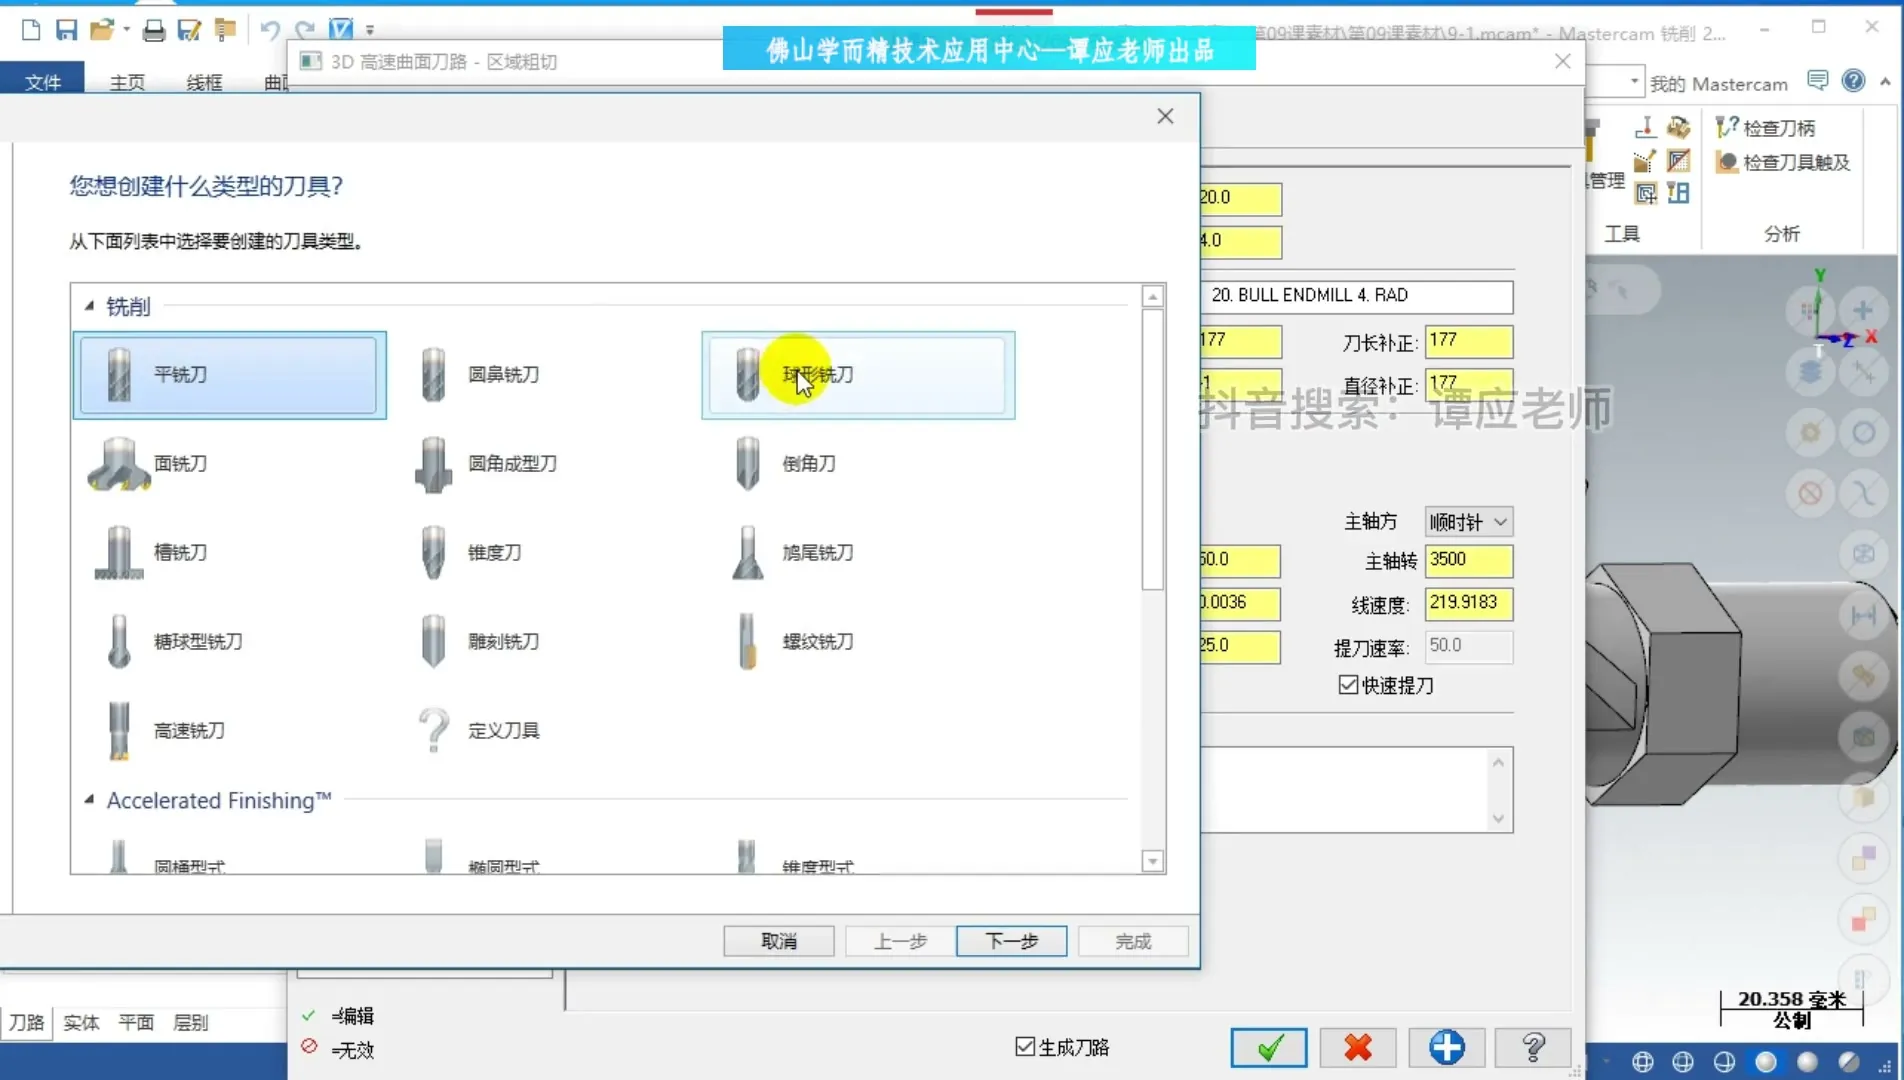Click the 主轴转速 3500 input field

pyautogui.click(x=1467, y=560)
